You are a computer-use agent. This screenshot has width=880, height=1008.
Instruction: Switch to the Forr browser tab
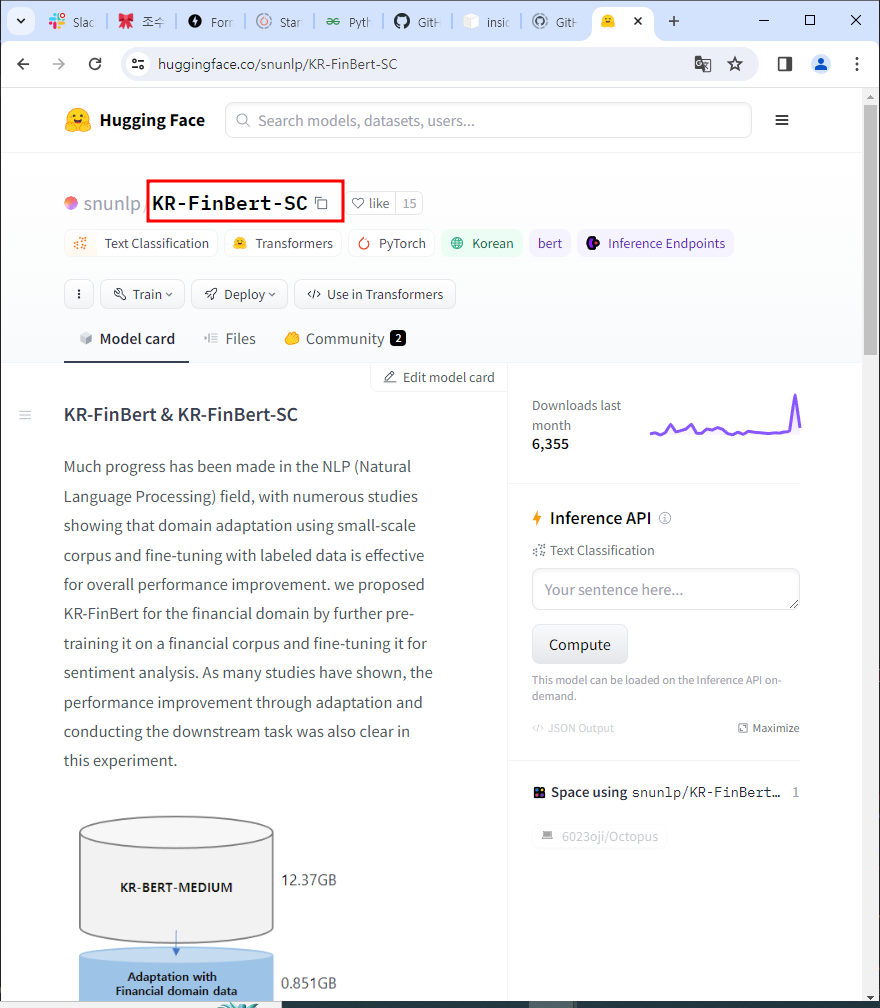(x=210, y=22)
